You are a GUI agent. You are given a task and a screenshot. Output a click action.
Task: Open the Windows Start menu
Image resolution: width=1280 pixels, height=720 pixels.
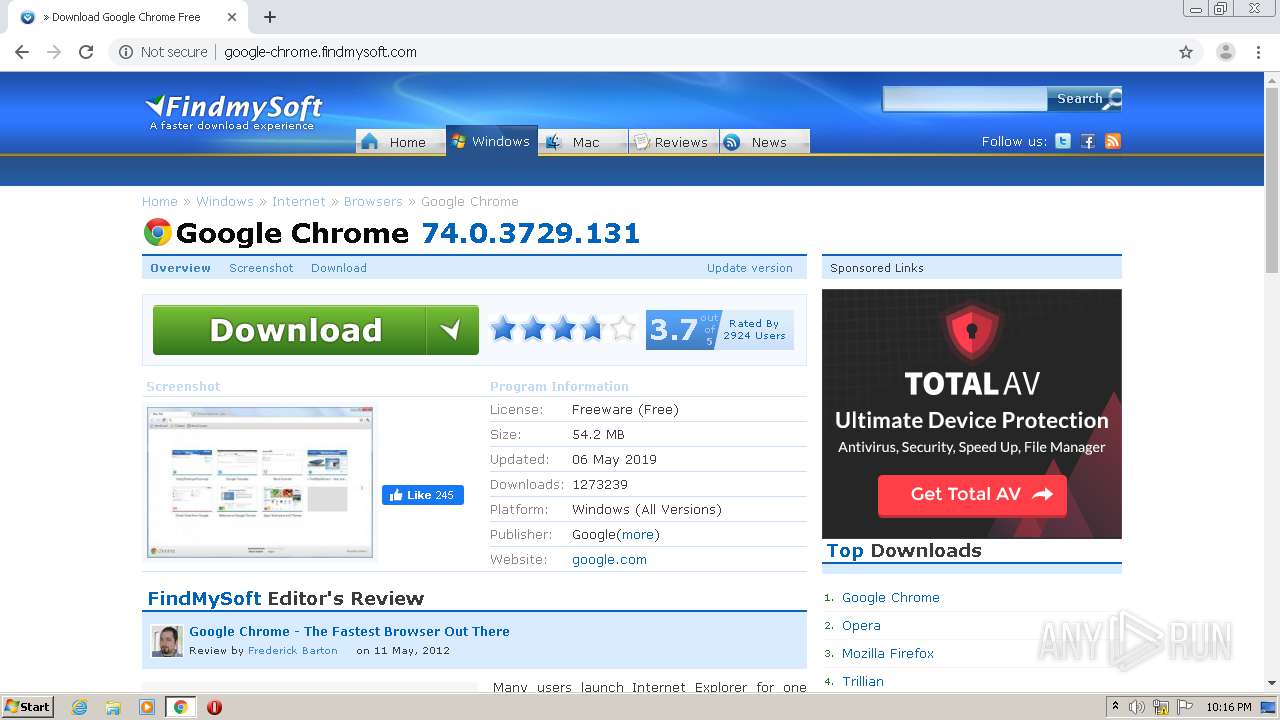coord(27,707)
